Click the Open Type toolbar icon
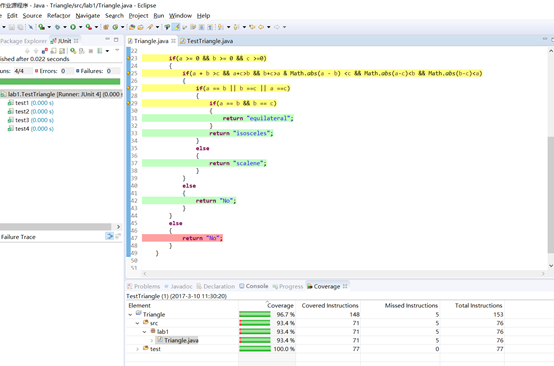The width and height of the screenshot is (554, 366). (132, 27)
